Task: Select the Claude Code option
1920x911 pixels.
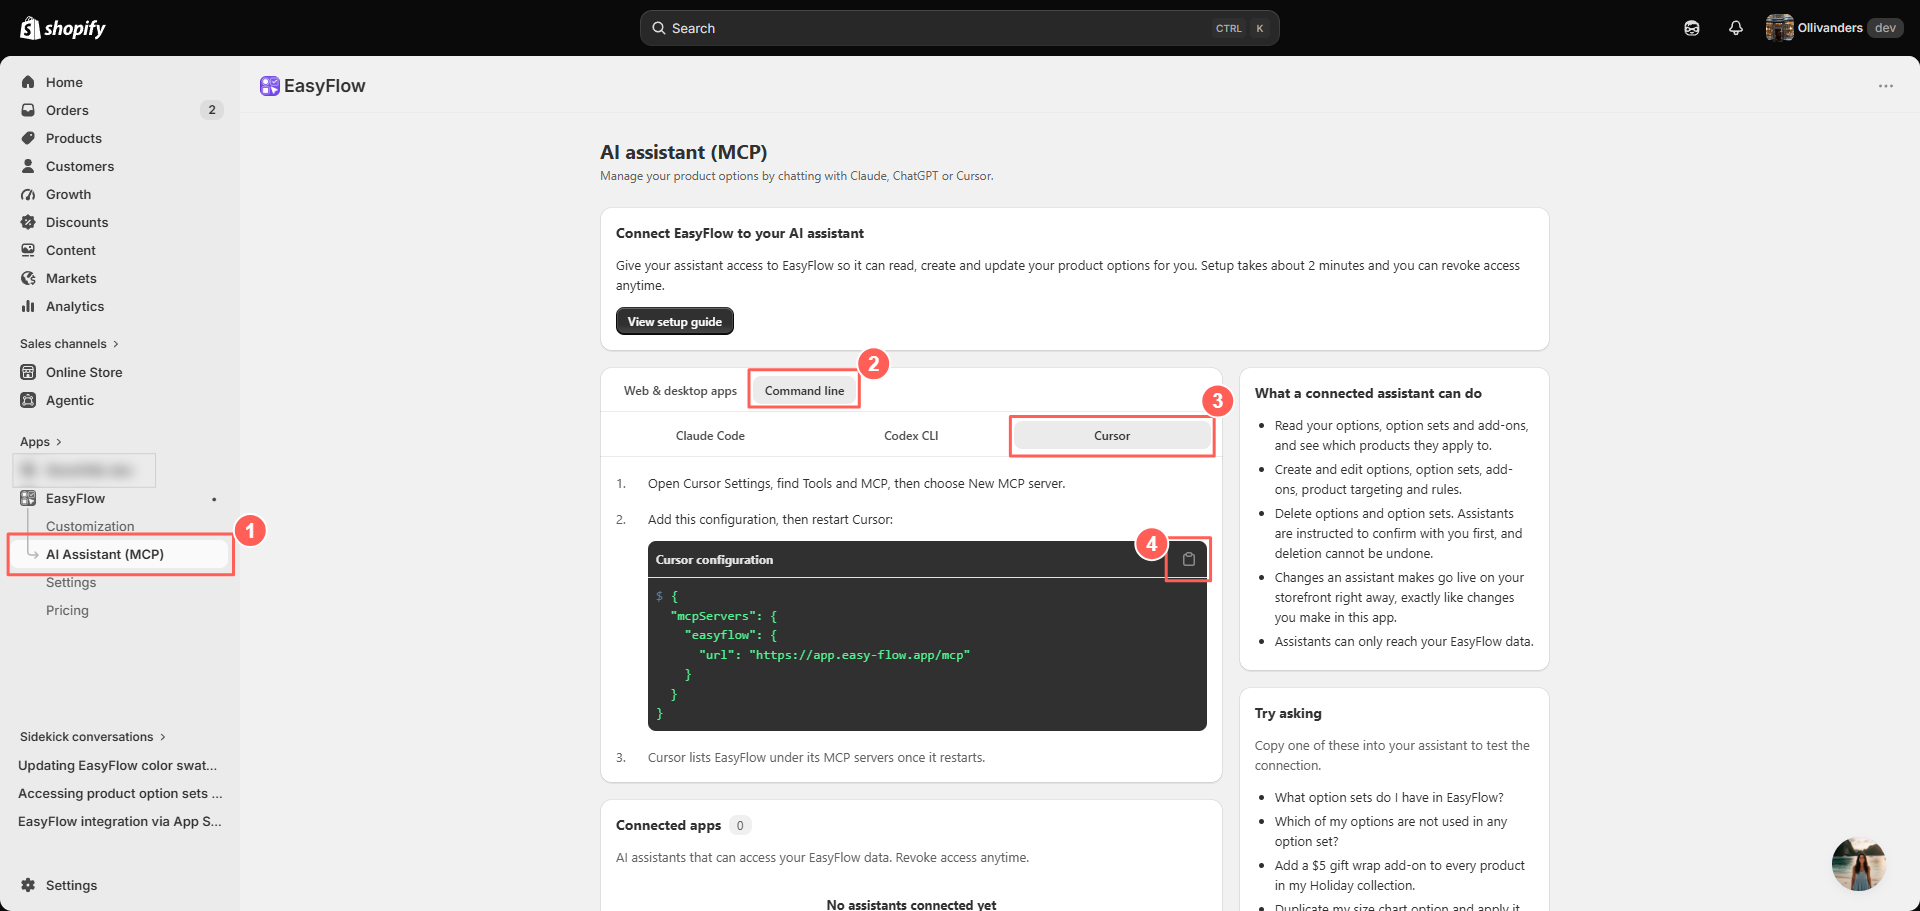Action: point(710,436)
